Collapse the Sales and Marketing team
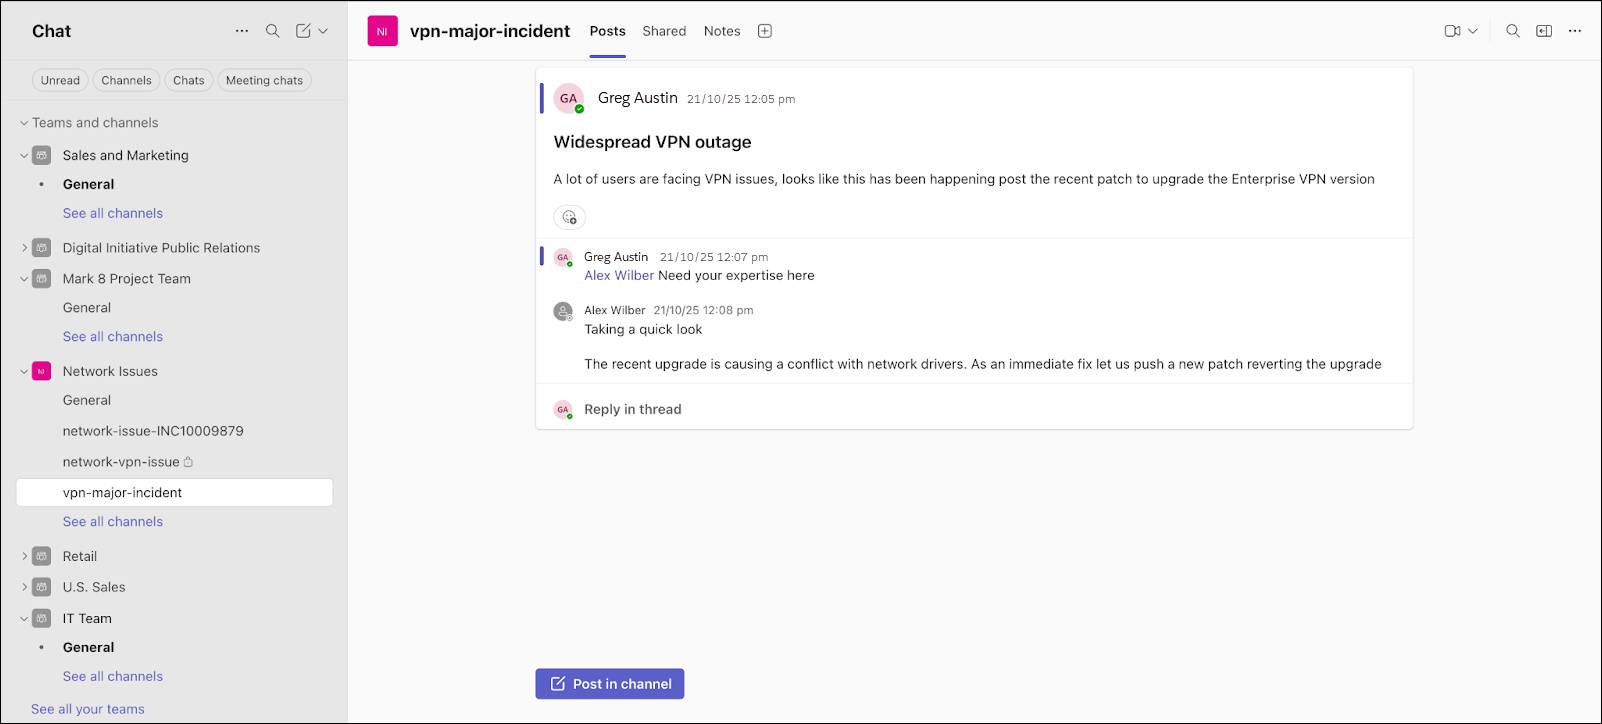1602x724 pixels. pos(24,155)
